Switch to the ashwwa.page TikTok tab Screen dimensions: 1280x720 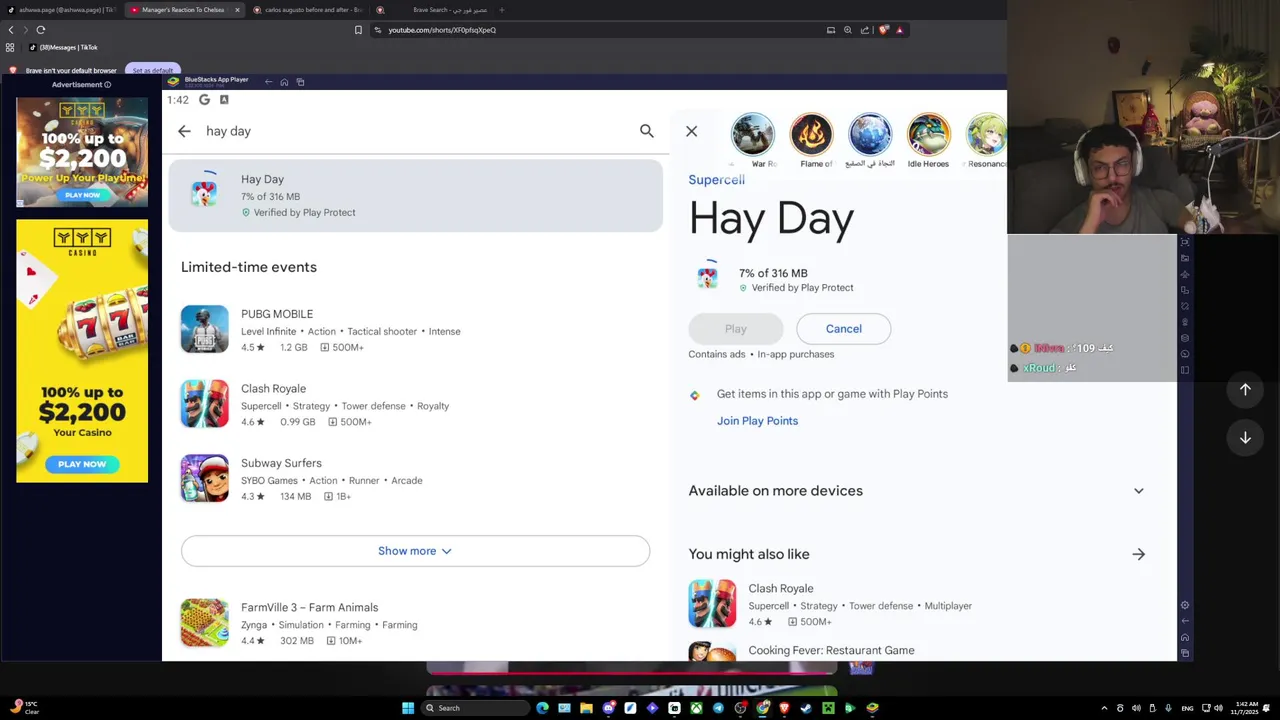pyautogui.click(x=60, y=10)
